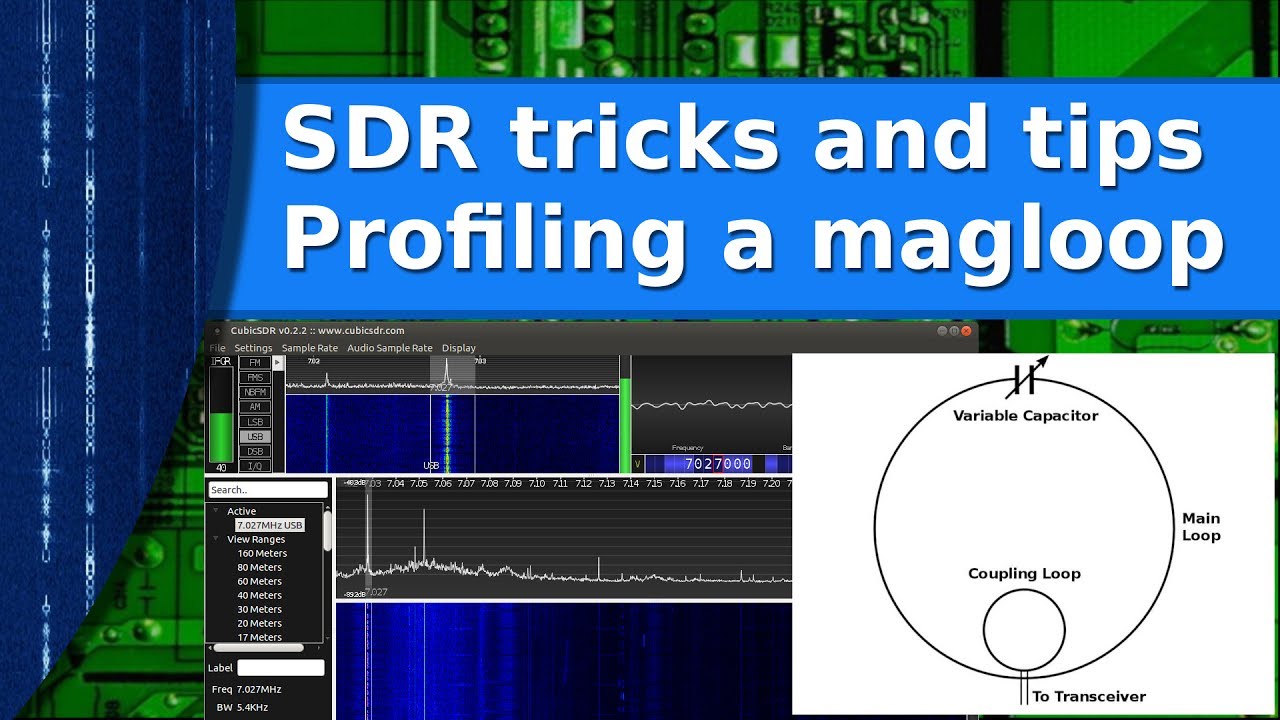Open the File menu
This screenshot has width=1280, height=720.
click(217, 348)
